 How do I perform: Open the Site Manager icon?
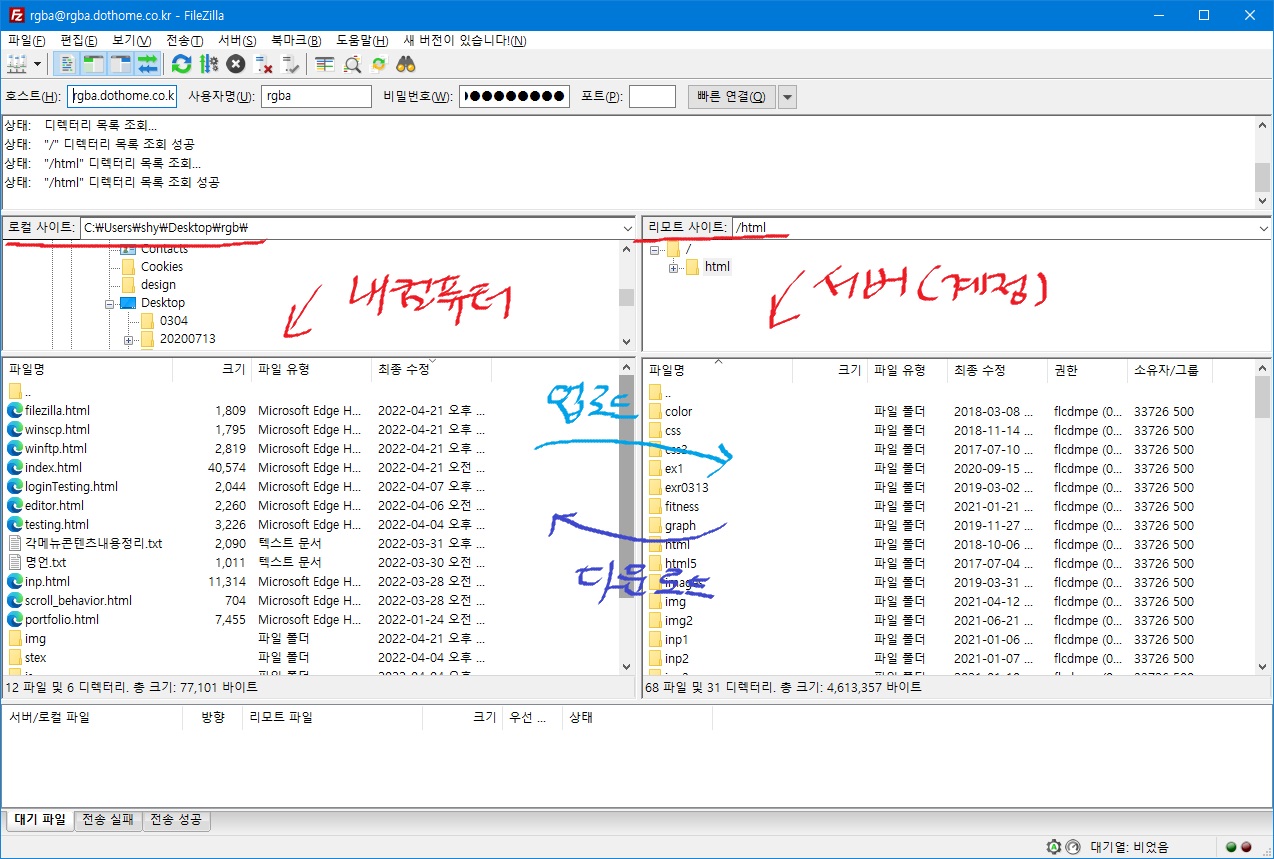[x=17, y=64]
